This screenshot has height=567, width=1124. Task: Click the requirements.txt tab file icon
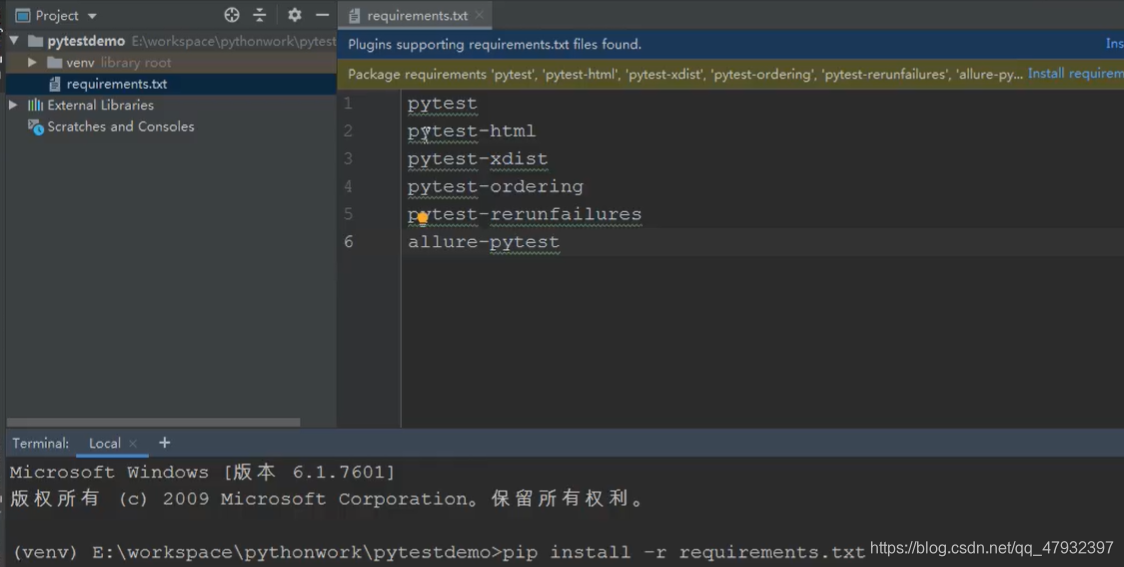point(354,16)
